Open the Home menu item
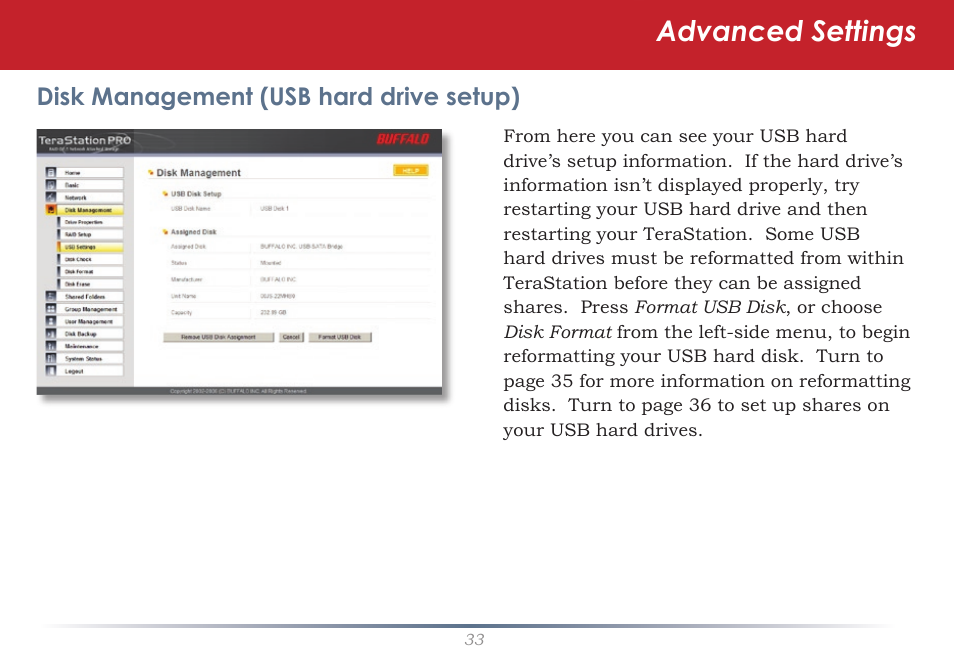 (x=91, y=173)
